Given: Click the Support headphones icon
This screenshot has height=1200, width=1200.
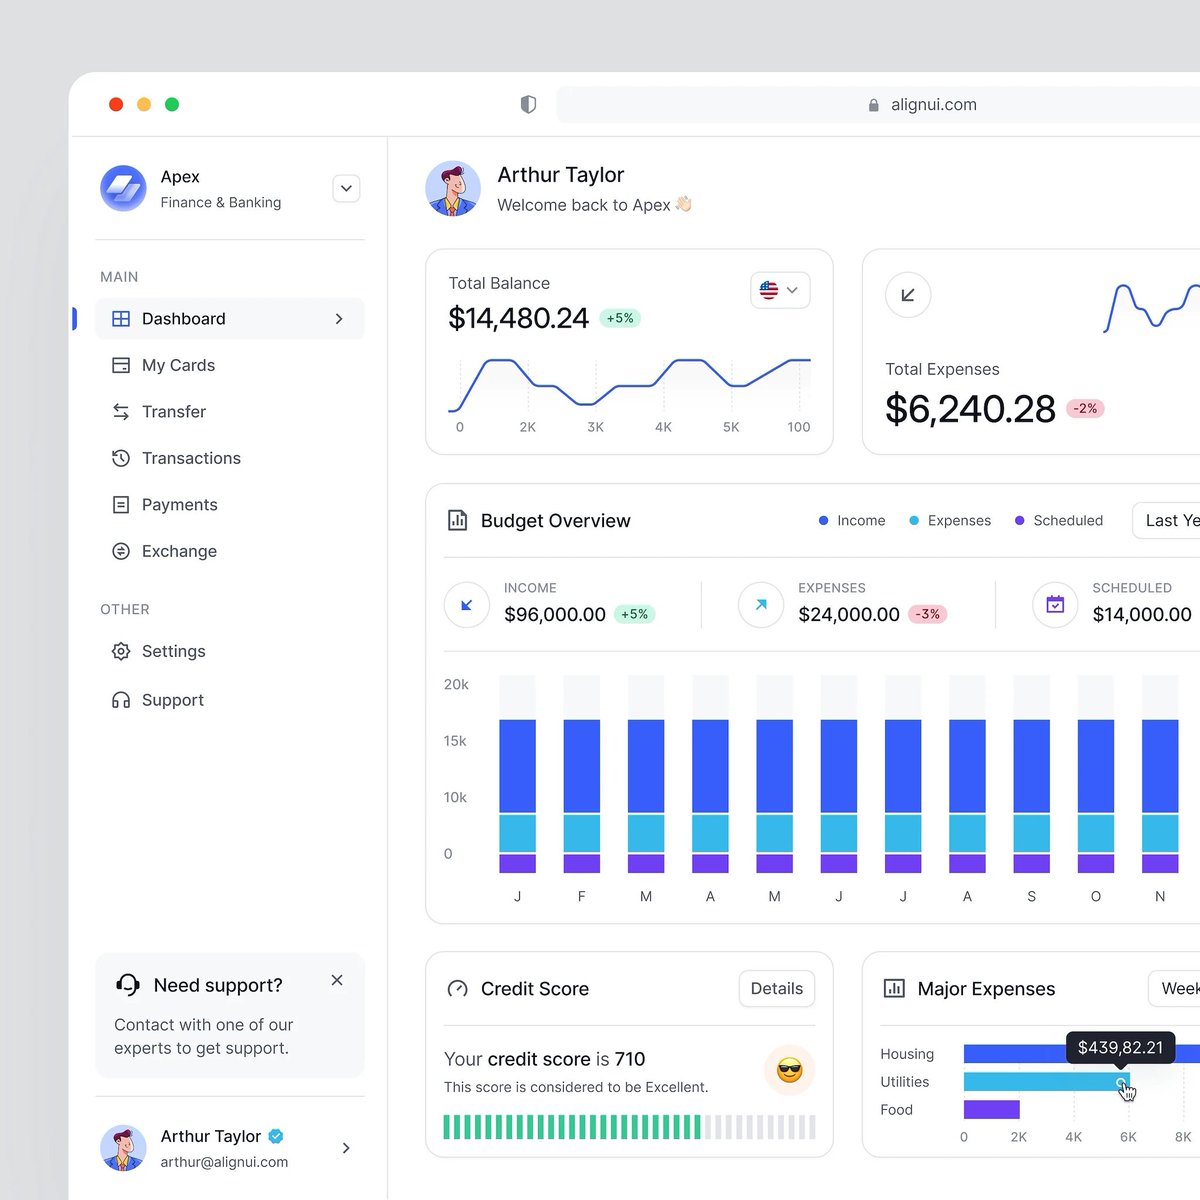Looking at the screenshot, I should click(x=121, y=700).
